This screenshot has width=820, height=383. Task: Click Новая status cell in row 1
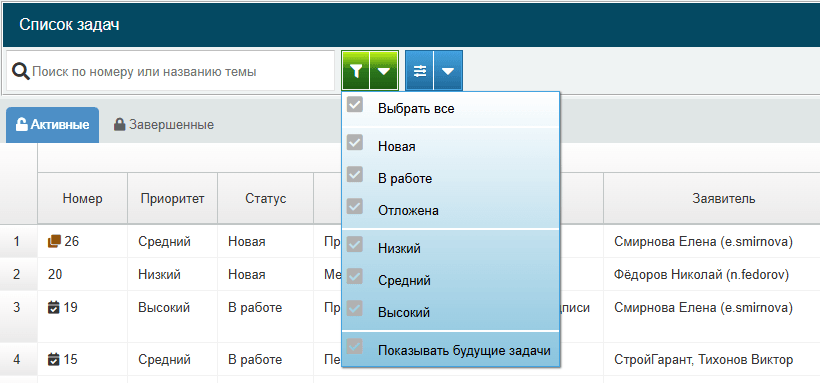(x=266, y=242)
